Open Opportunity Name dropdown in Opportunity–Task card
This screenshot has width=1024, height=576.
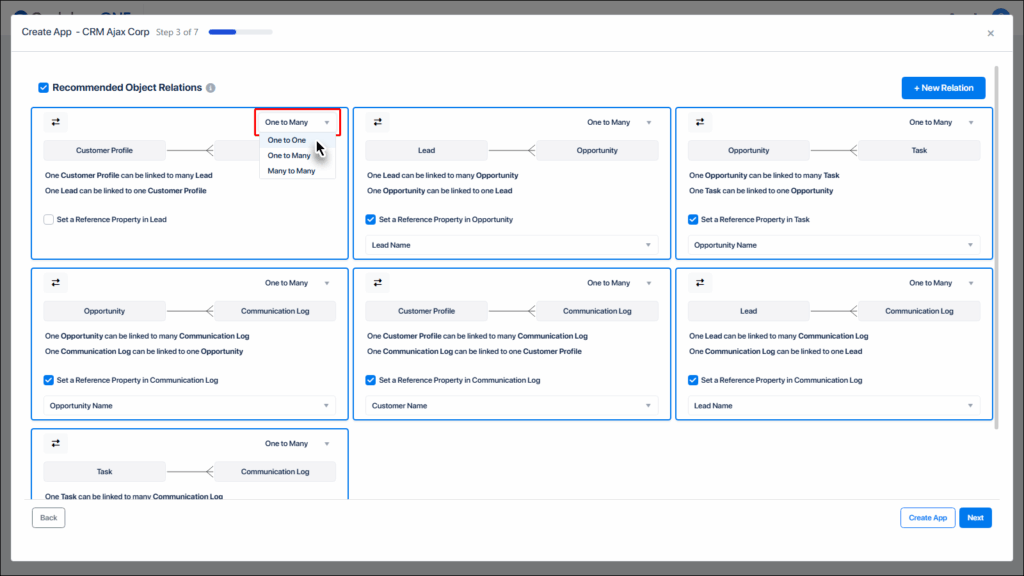pos(834,245)
